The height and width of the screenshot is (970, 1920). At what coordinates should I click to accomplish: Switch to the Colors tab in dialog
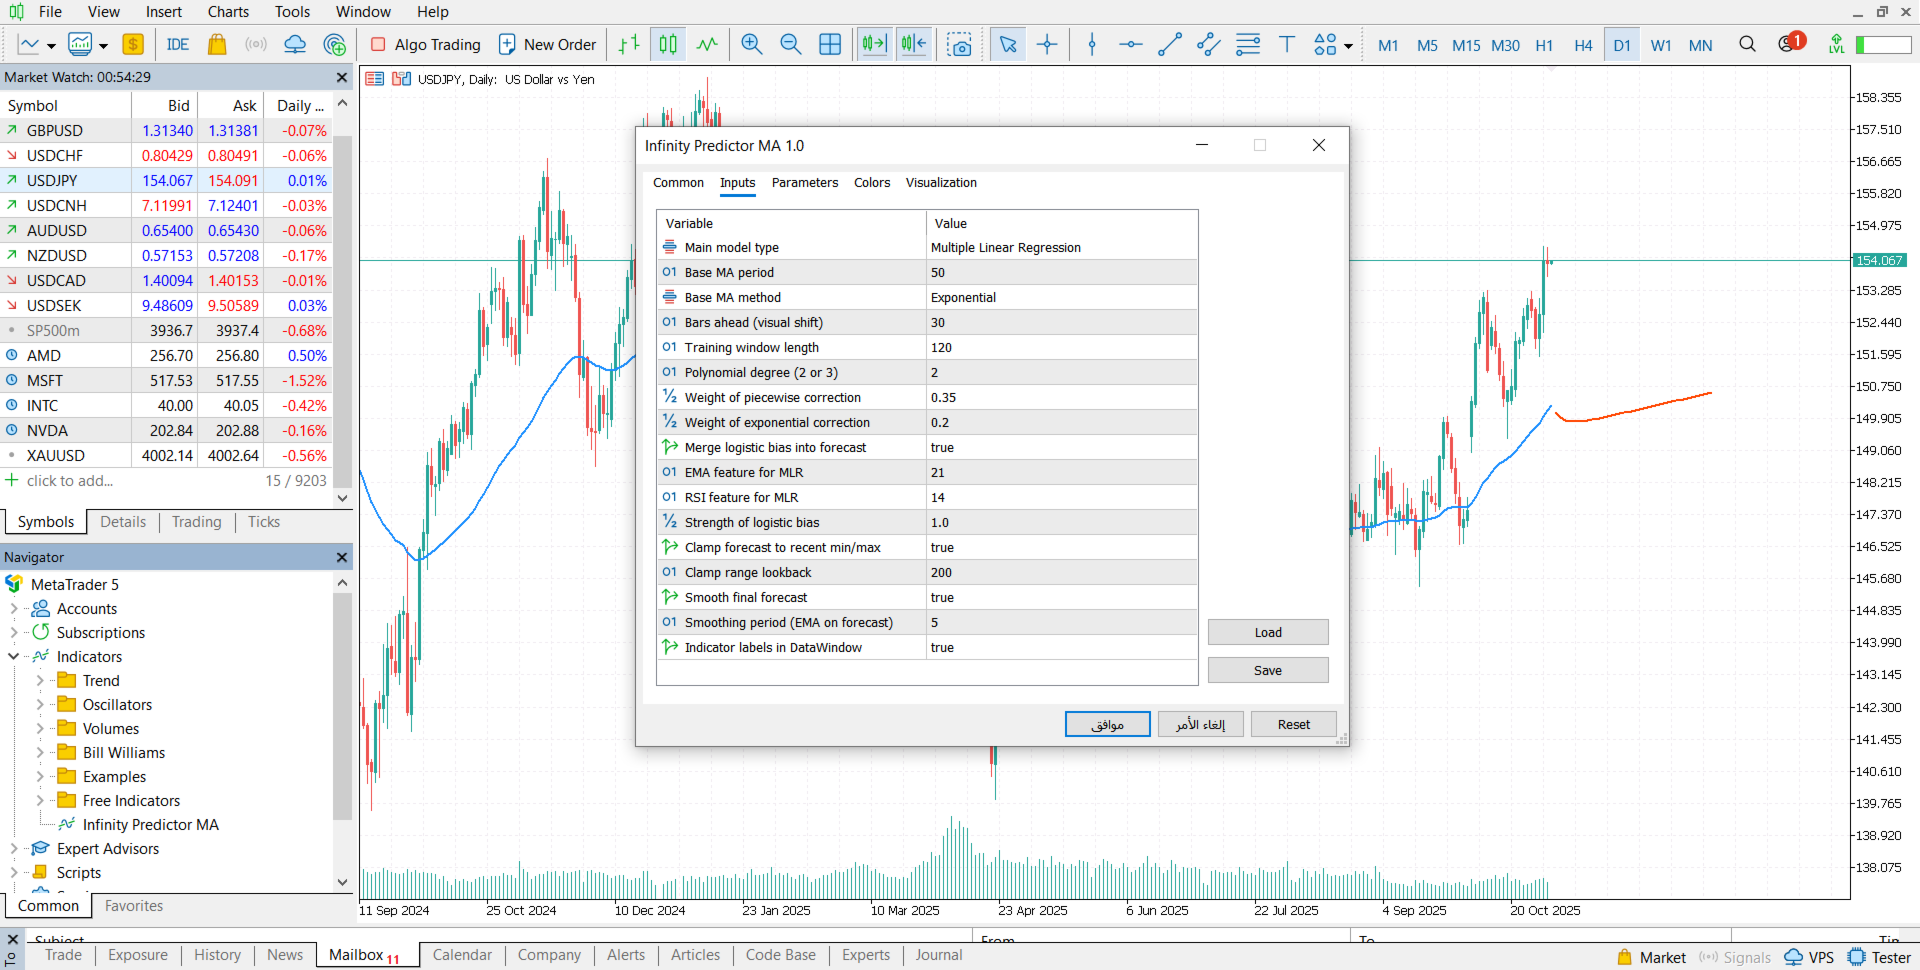point(872,183)
